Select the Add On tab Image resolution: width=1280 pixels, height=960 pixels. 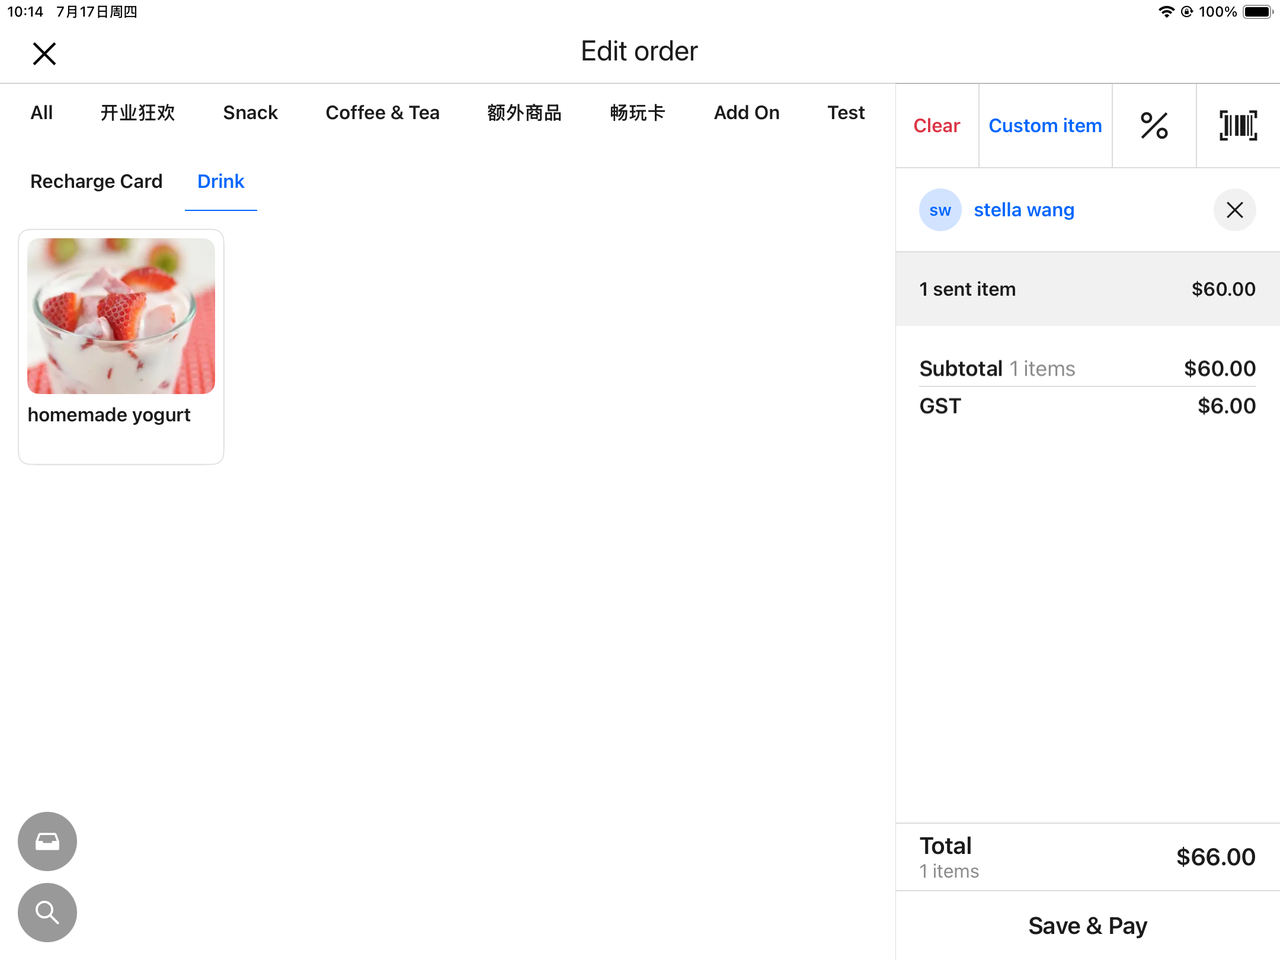click(x=746, y=113)
